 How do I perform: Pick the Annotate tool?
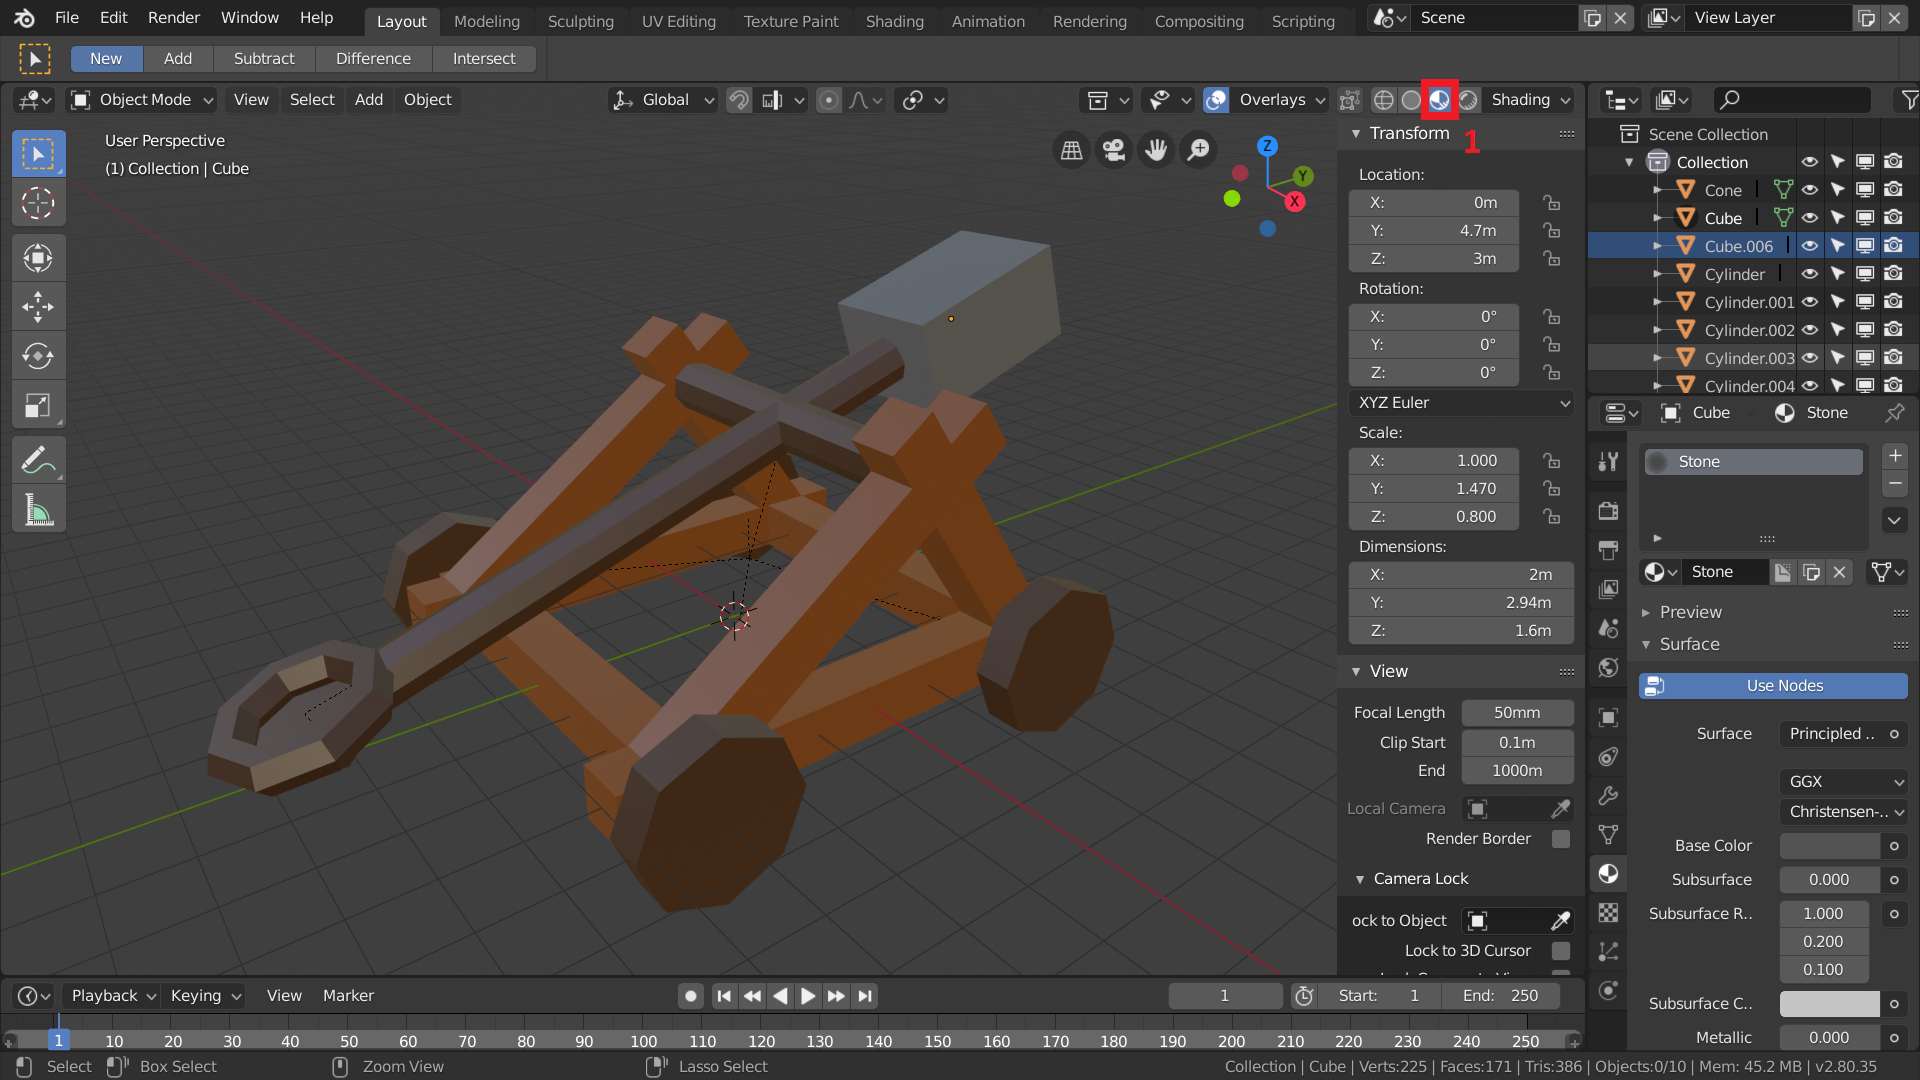click(38, 461)
